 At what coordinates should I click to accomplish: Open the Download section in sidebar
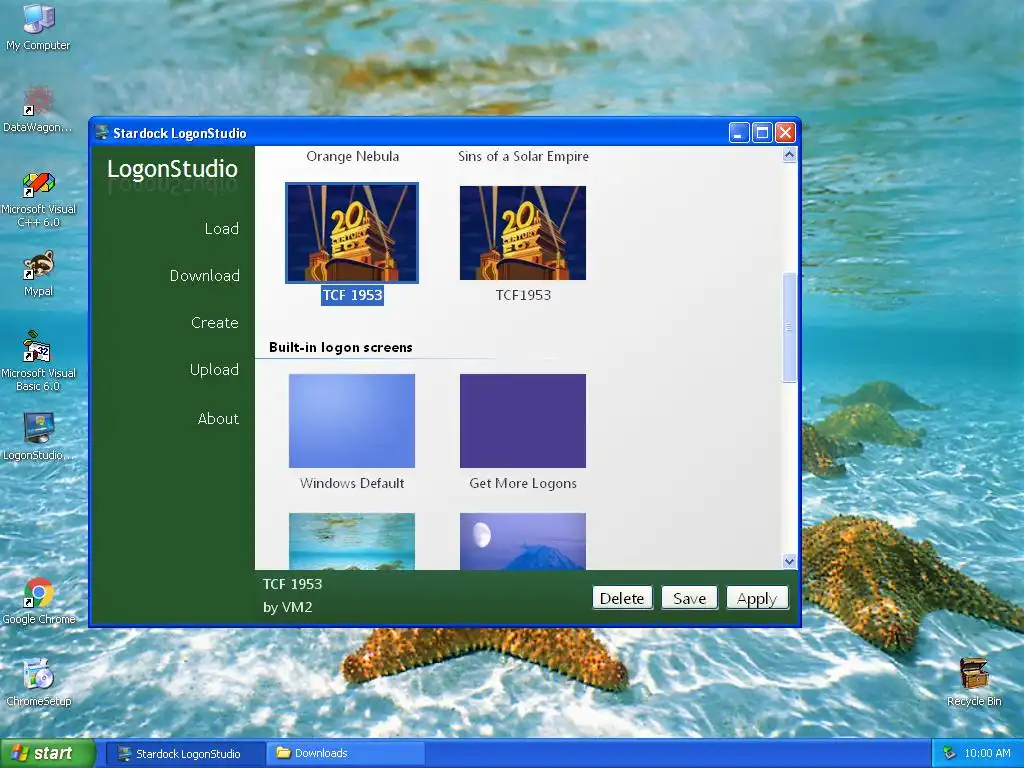pos(204,276)
